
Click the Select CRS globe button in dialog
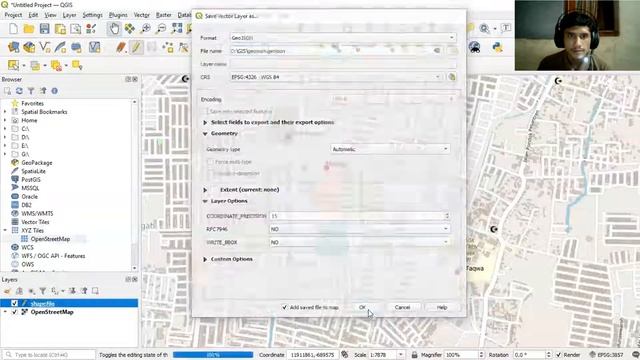[x=452, y=77]
